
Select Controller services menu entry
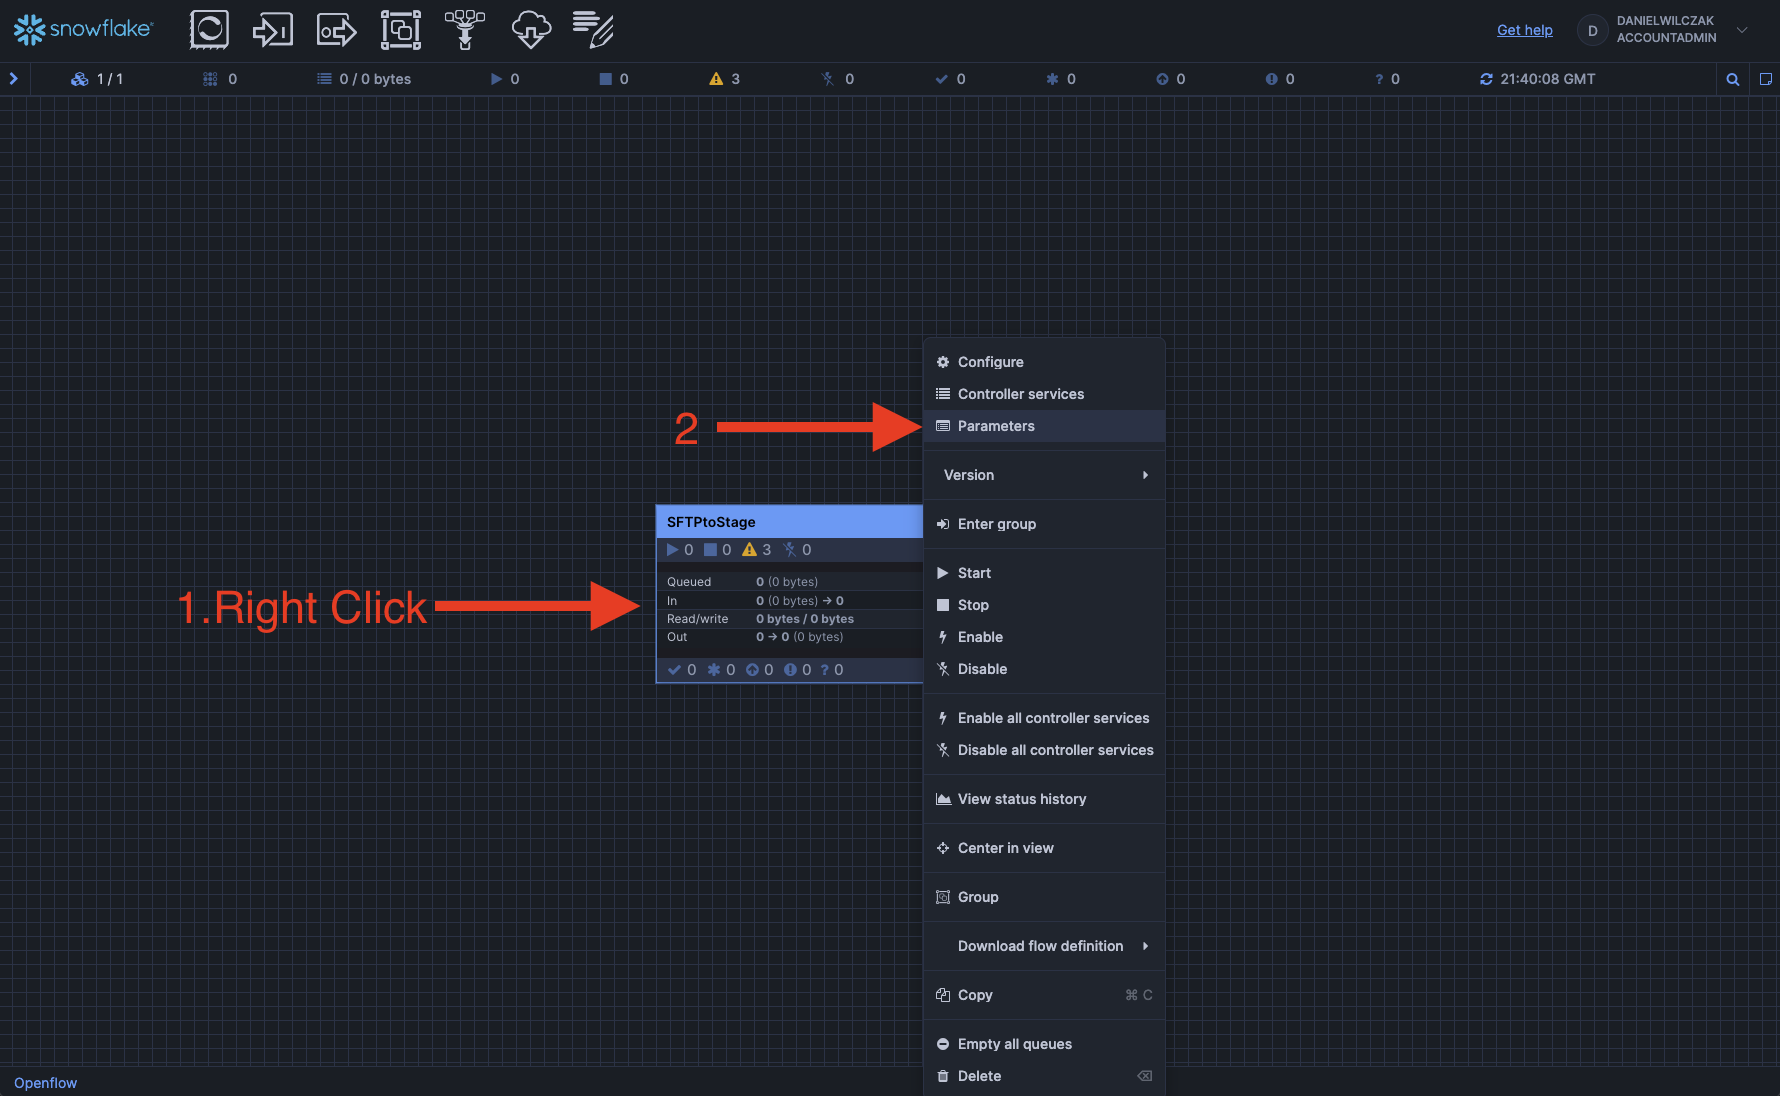point(1020,394)
